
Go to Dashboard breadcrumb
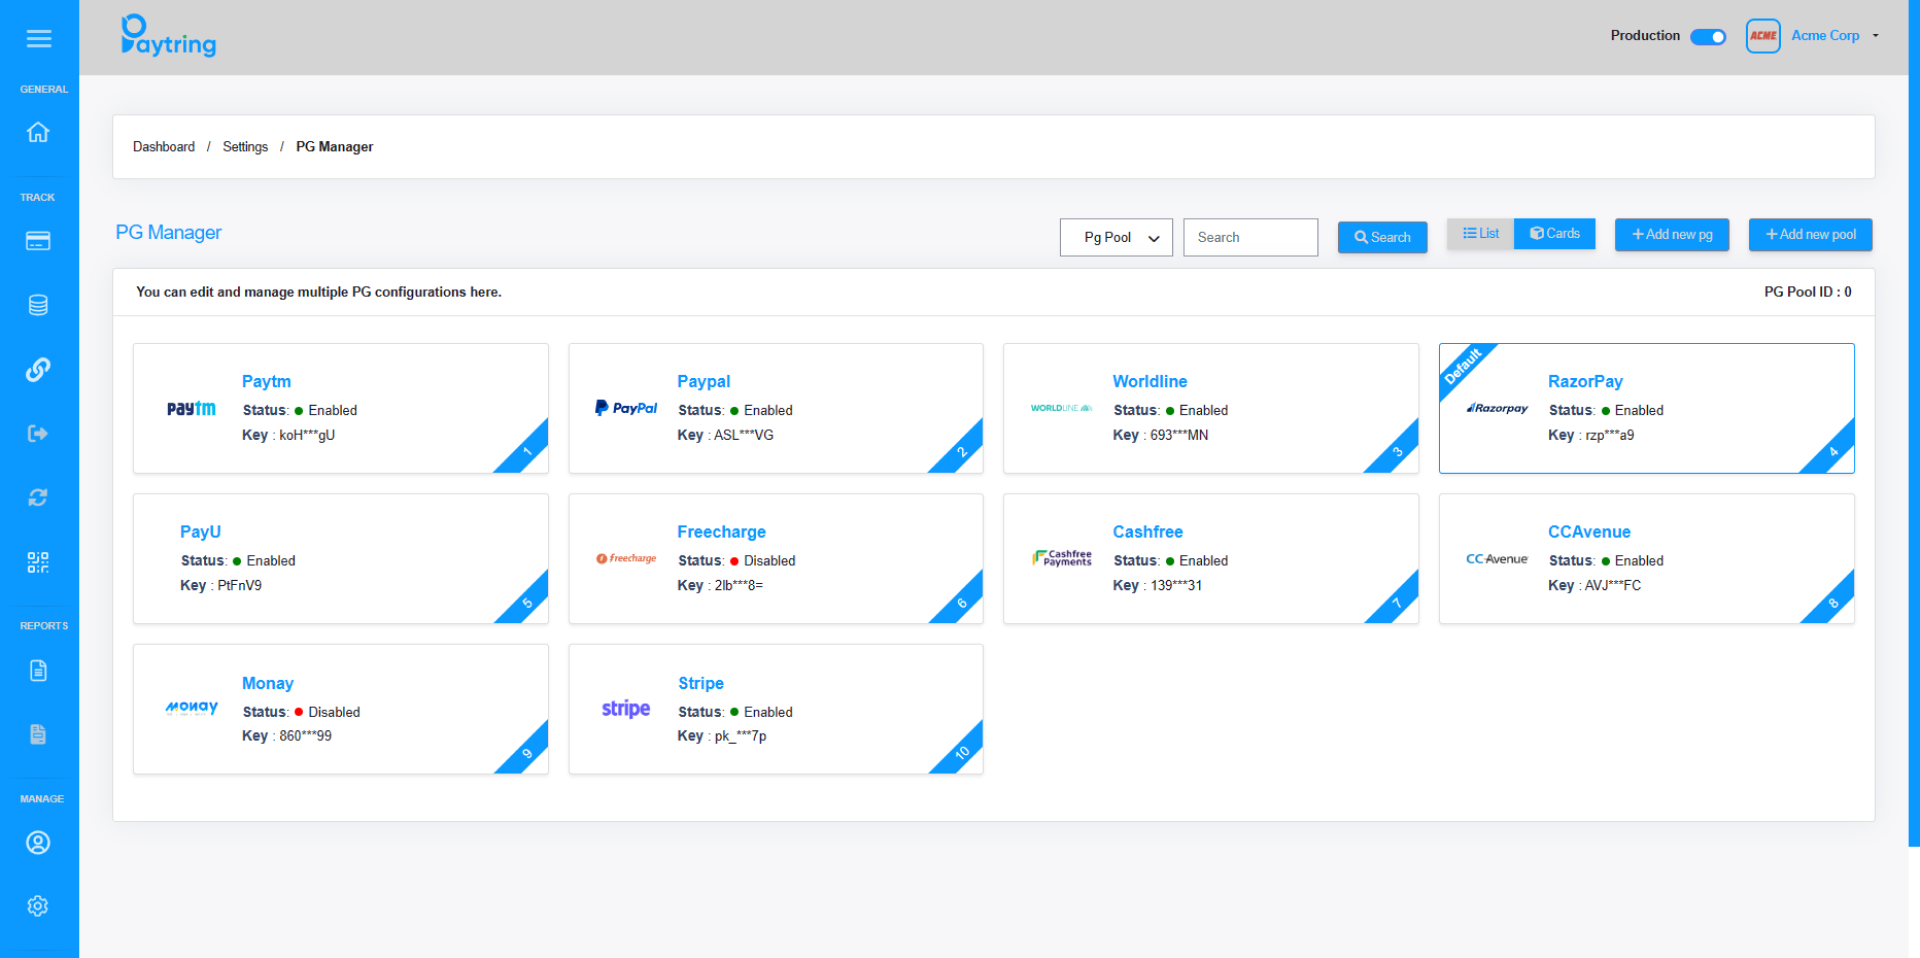coord(164,147)
